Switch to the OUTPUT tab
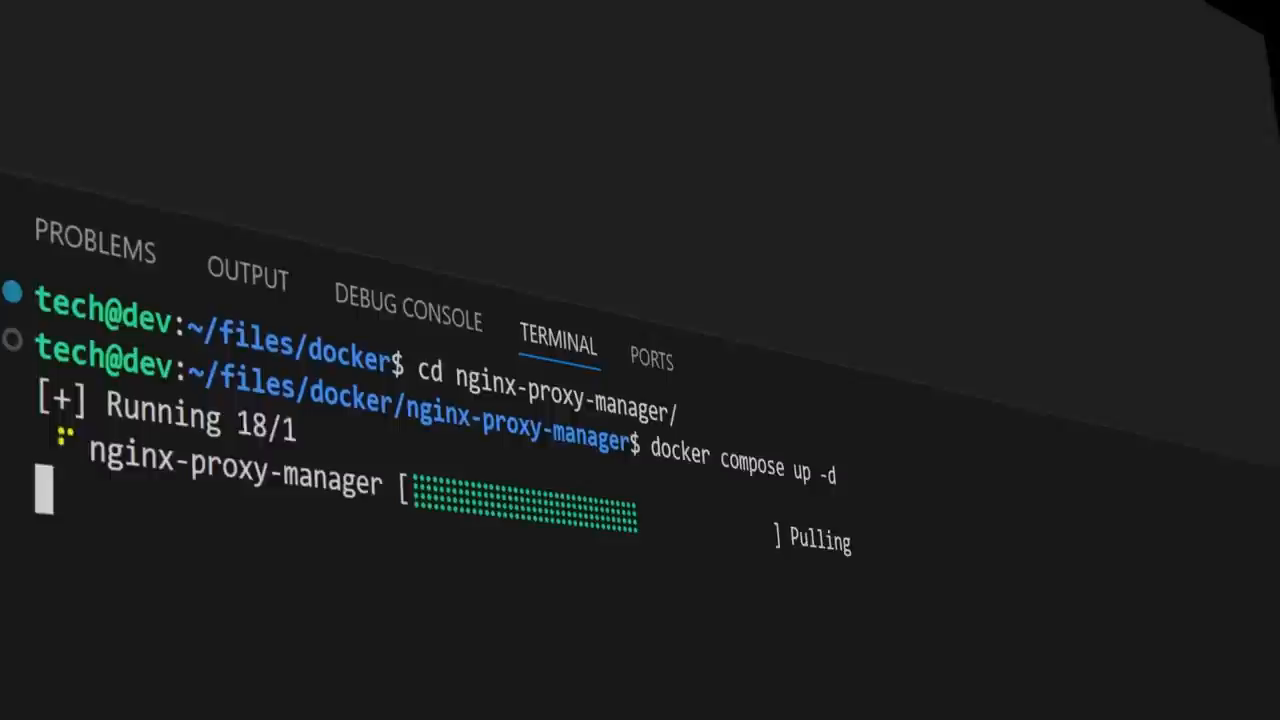This screenshot has height=720, width=1280. 248,273
